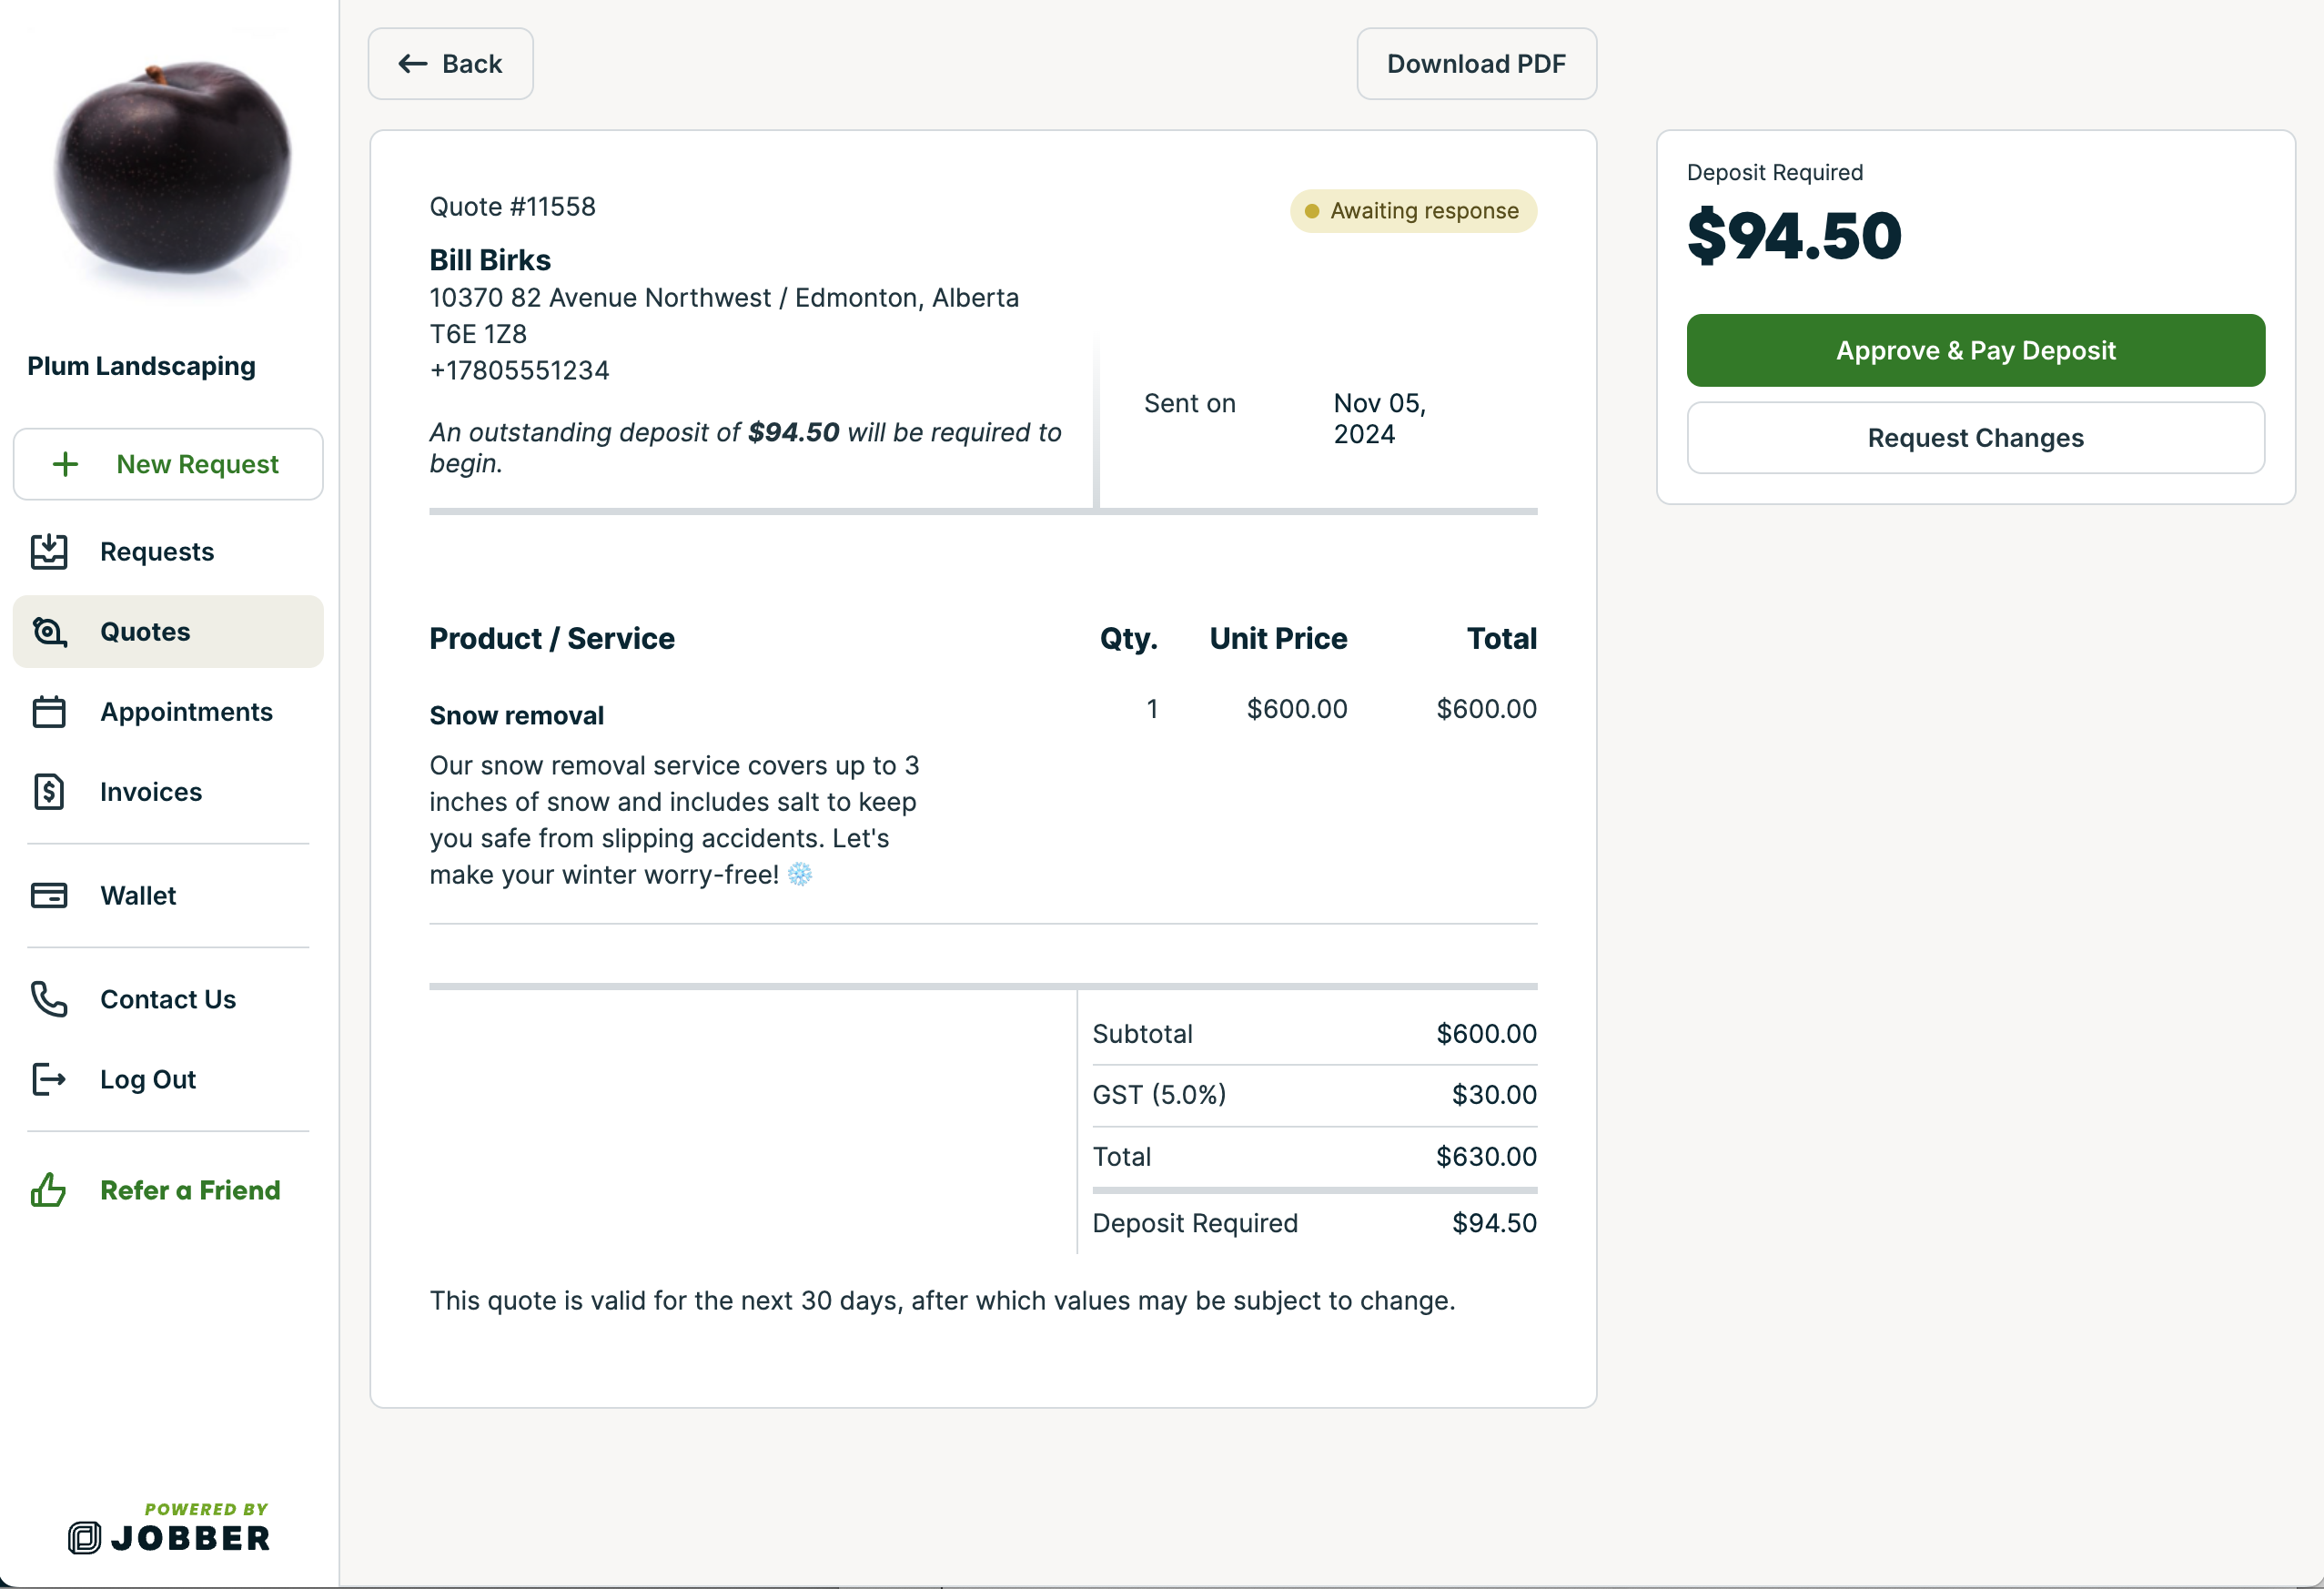Click the Contact Us phone icon
Viewport: 2324px width, 1589px height.
click(x=49, y=1000)
